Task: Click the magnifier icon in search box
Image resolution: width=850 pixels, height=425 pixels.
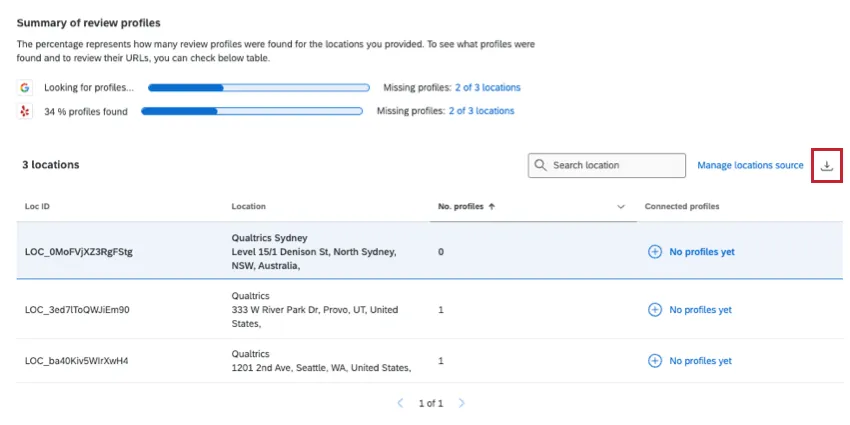Action: pyautogui.click(x=541, y=165)
